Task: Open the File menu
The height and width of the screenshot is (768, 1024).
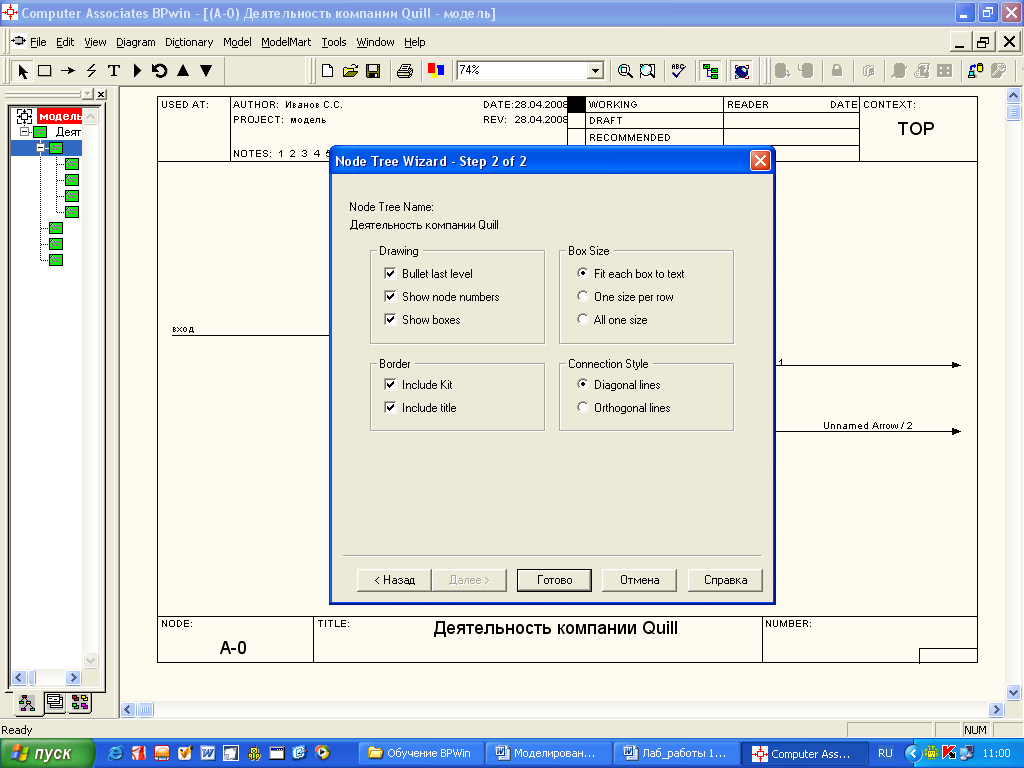Action: tap(38, 42)
